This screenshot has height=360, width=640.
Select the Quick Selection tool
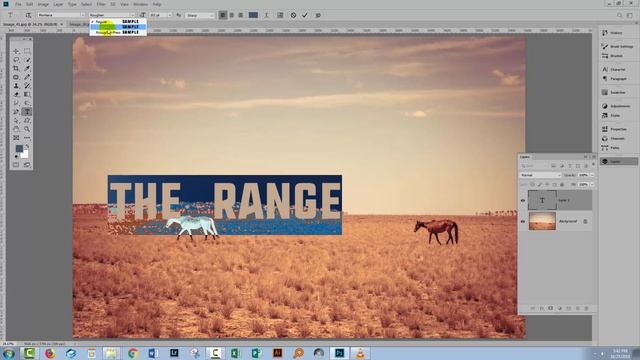[x=27, y=60]
